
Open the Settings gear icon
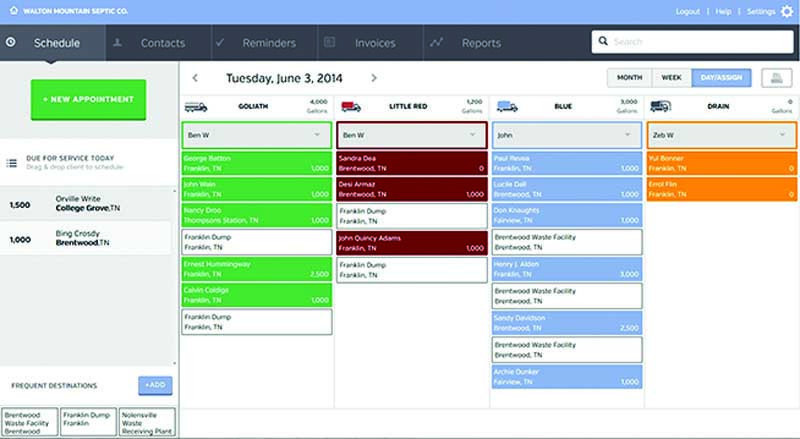pos(787,11)
